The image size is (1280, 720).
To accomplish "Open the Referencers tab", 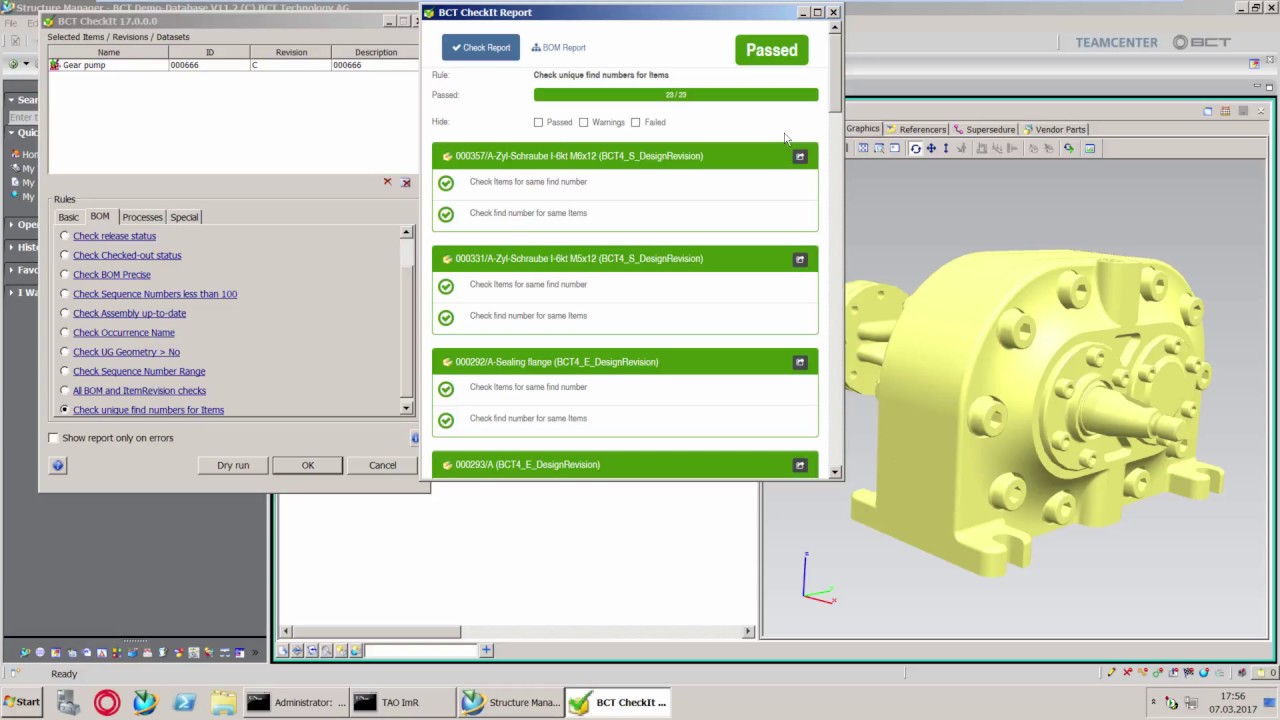I will [x=916, y=129].
